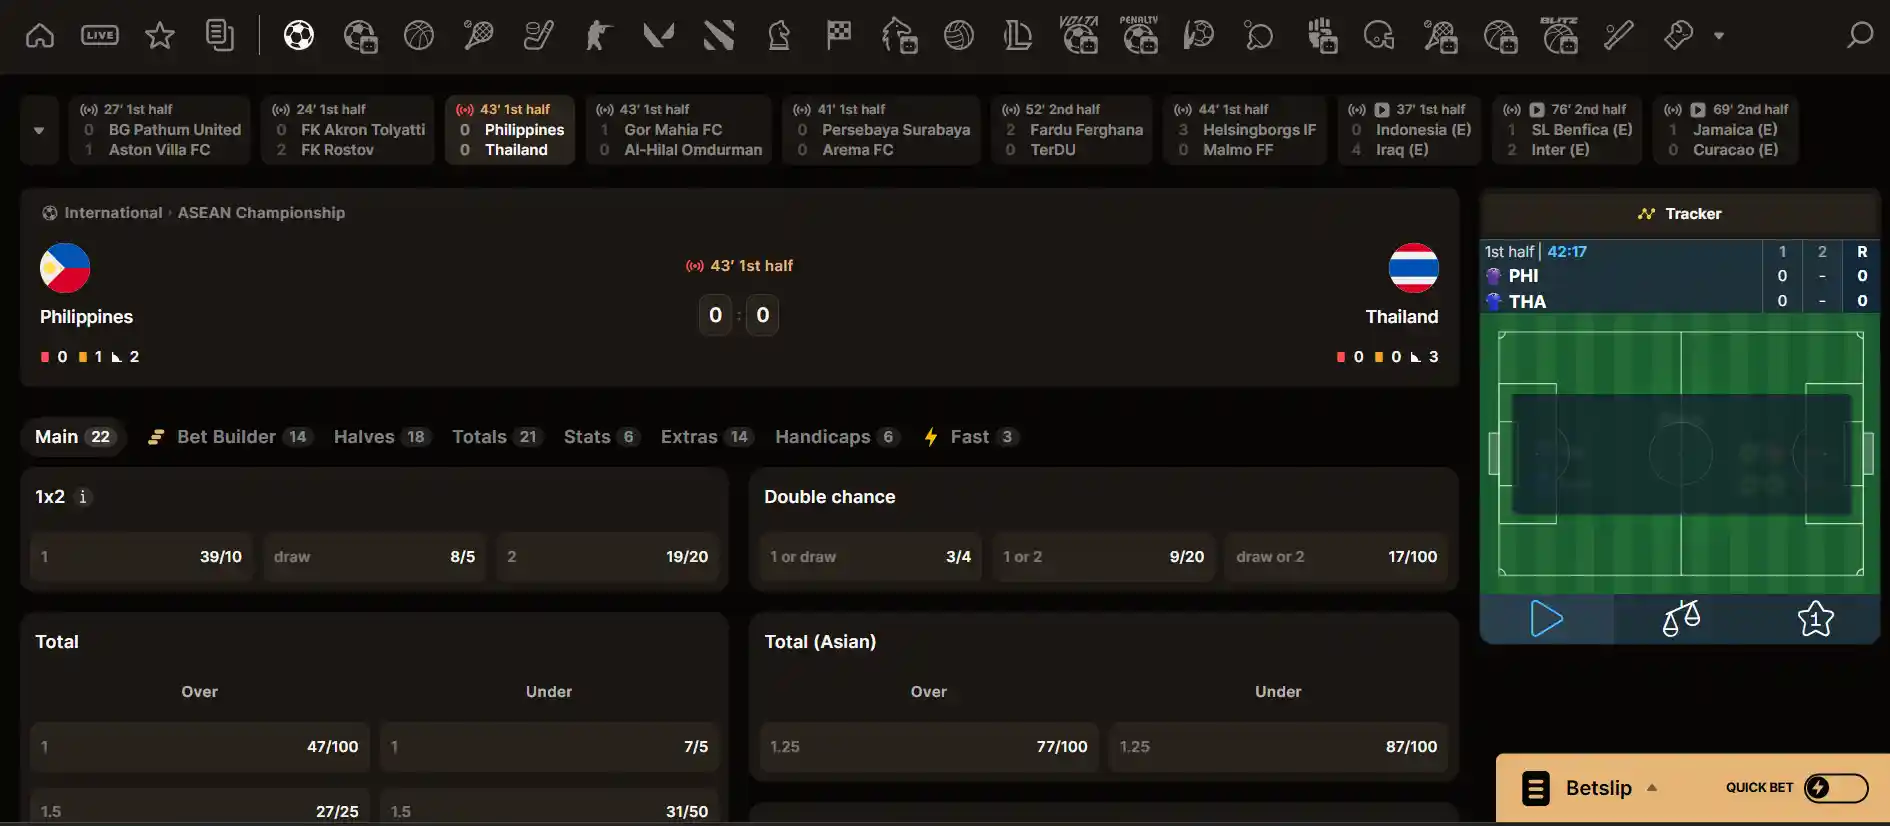Select Asian Total Over 1.25

pos(929,747)
